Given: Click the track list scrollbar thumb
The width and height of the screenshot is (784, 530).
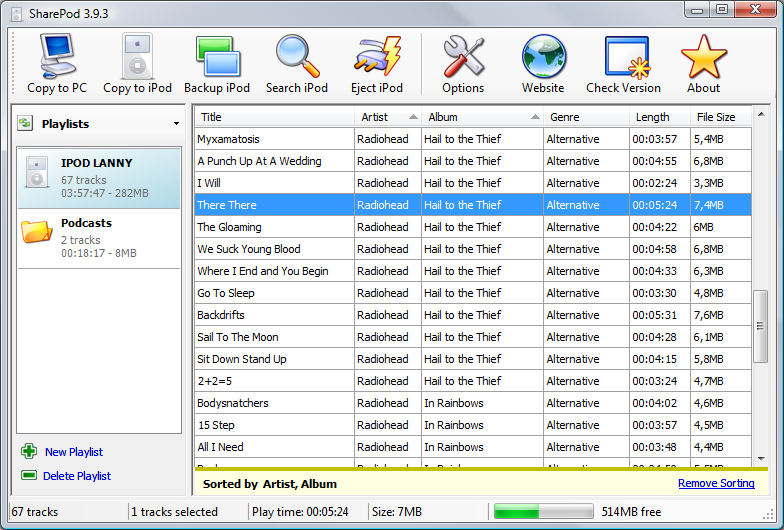Looking at the screenshot, I should tap(760, 326).
